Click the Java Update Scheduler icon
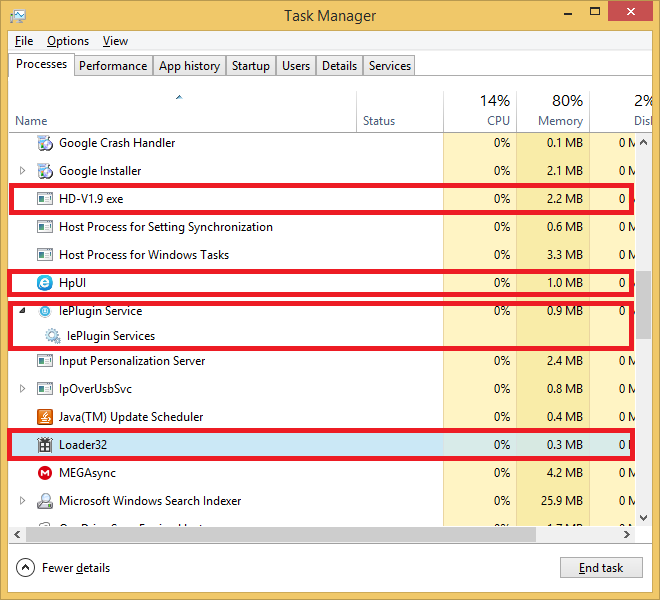 (45, 417)
